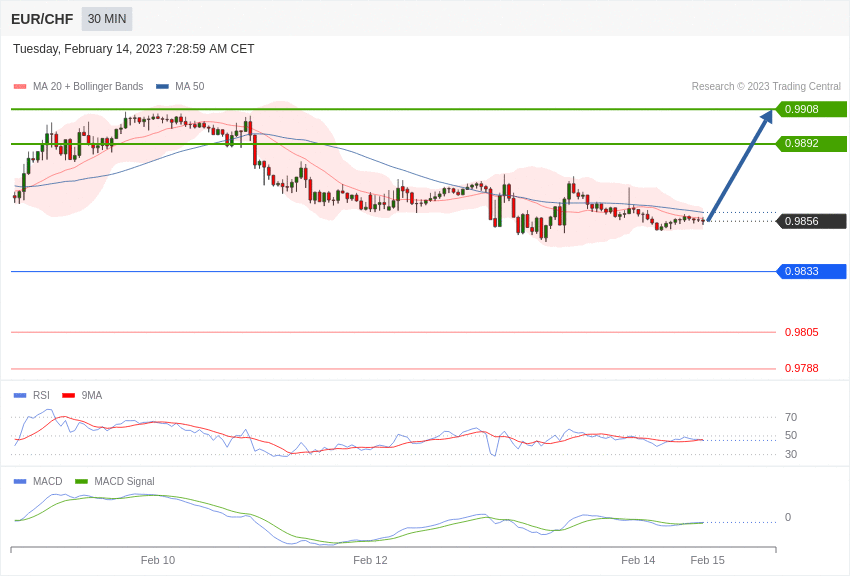
Task: Click the 9MA legend label
Action: pos(92,396)
